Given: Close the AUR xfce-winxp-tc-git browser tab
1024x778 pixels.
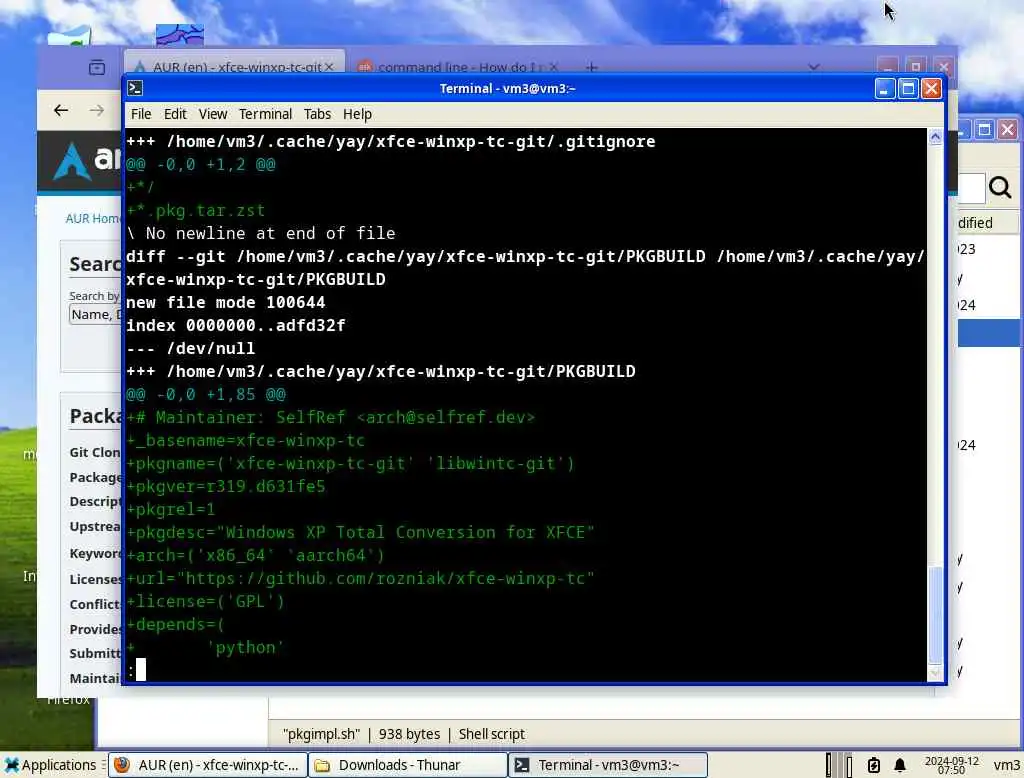Looking at the screenshot, I should point(329,67).
